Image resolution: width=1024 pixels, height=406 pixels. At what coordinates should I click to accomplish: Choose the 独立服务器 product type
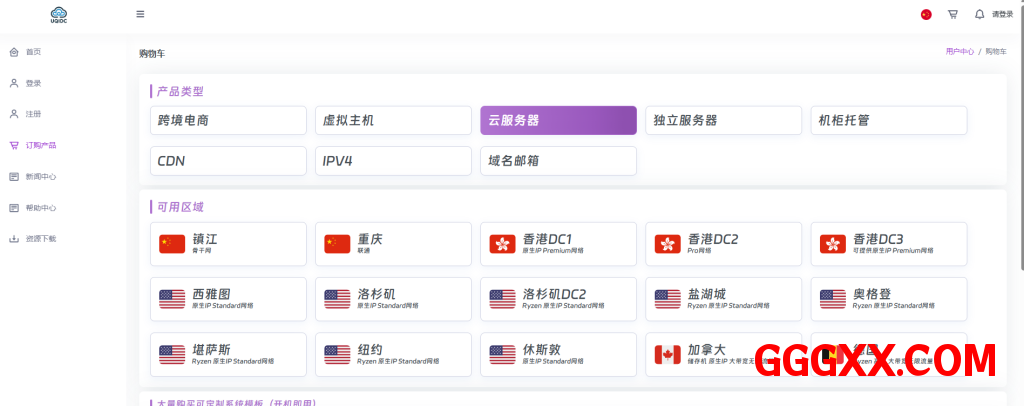(x=723, y=120)
